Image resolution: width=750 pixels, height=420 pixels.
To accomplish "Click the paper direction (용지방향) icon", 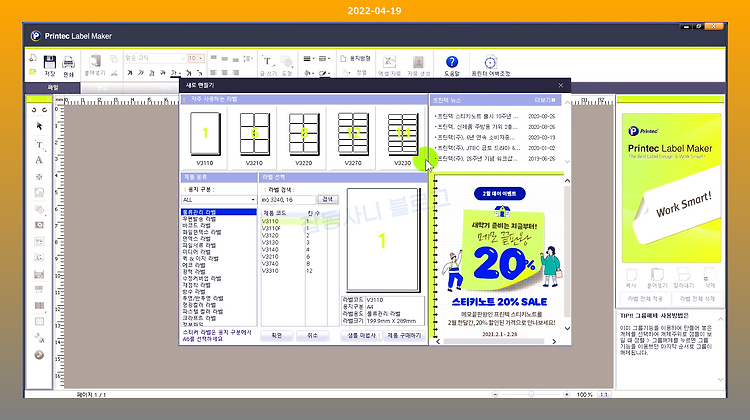I will 356,58.
